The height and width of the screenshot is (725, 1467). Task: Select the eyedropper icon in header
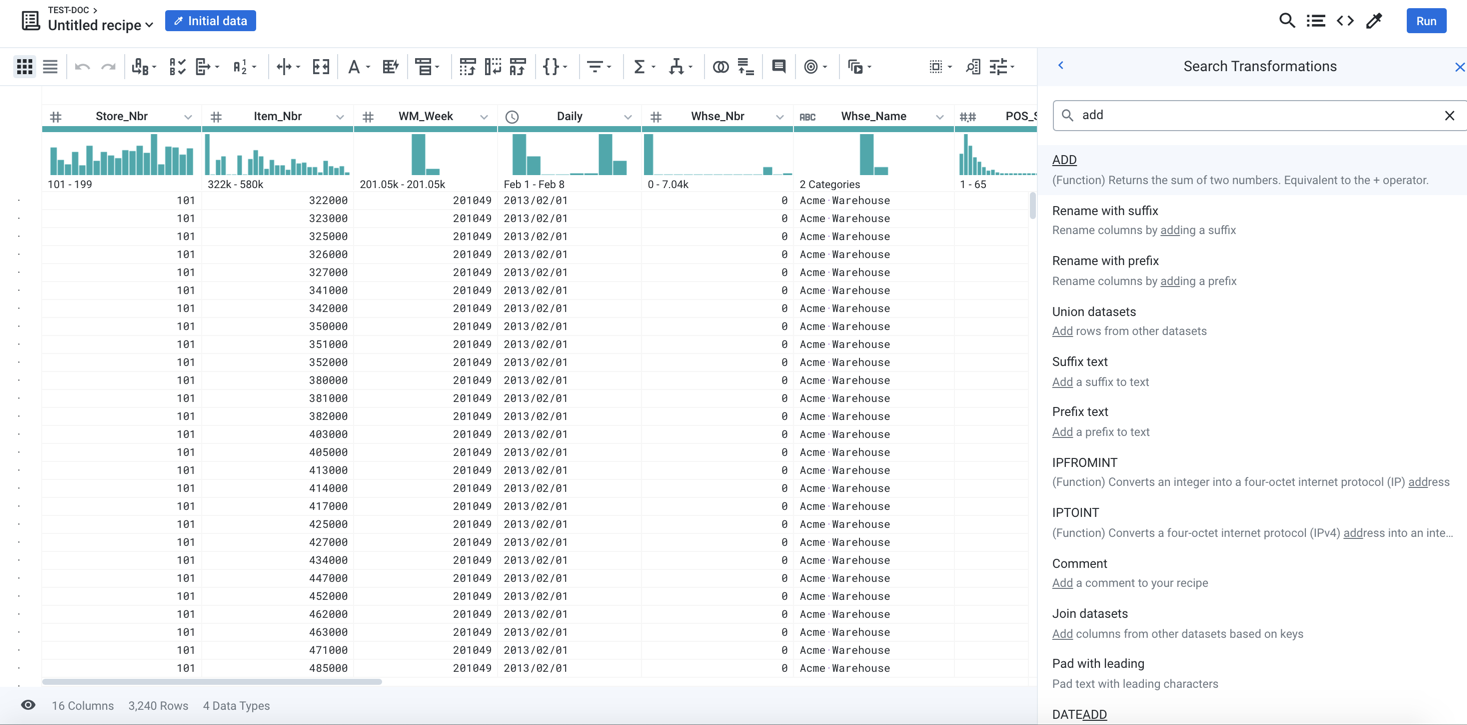1374,21
